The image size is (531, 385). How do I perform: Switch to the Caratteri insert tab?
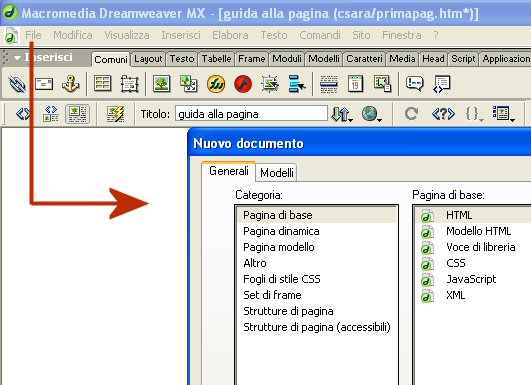364,59
